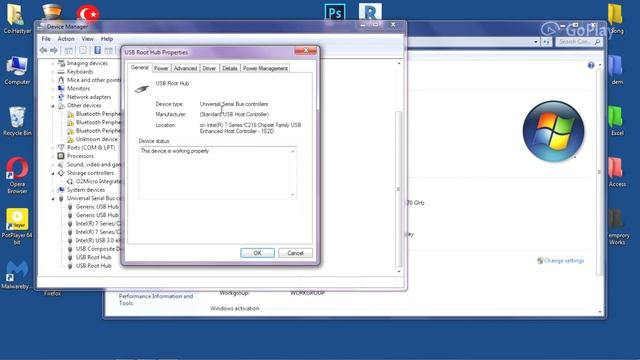Screen dimensions: 640x360
Task: Expand the System devices node
Action: pyautogui.click(x=53, y=190)
